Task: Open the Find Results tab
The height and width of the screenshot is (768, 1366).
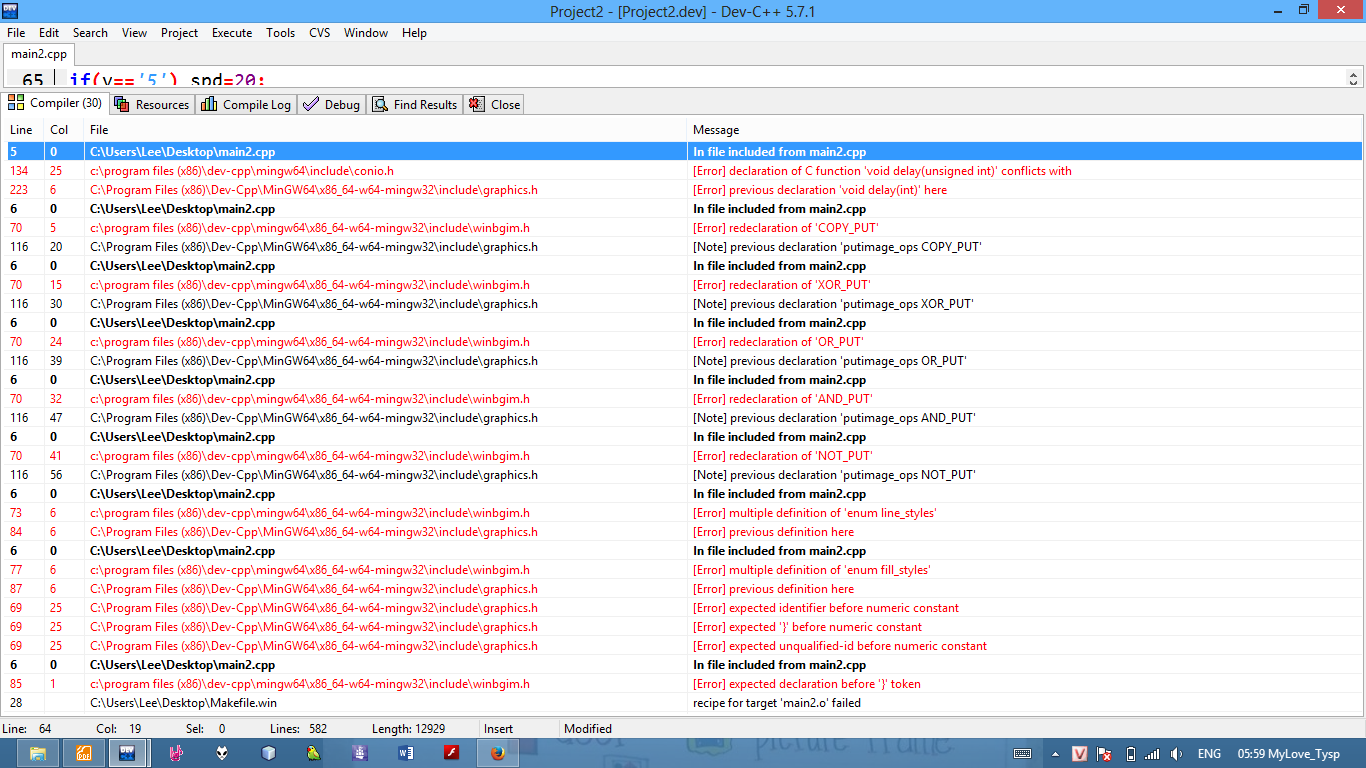Action: click(415, 104)
